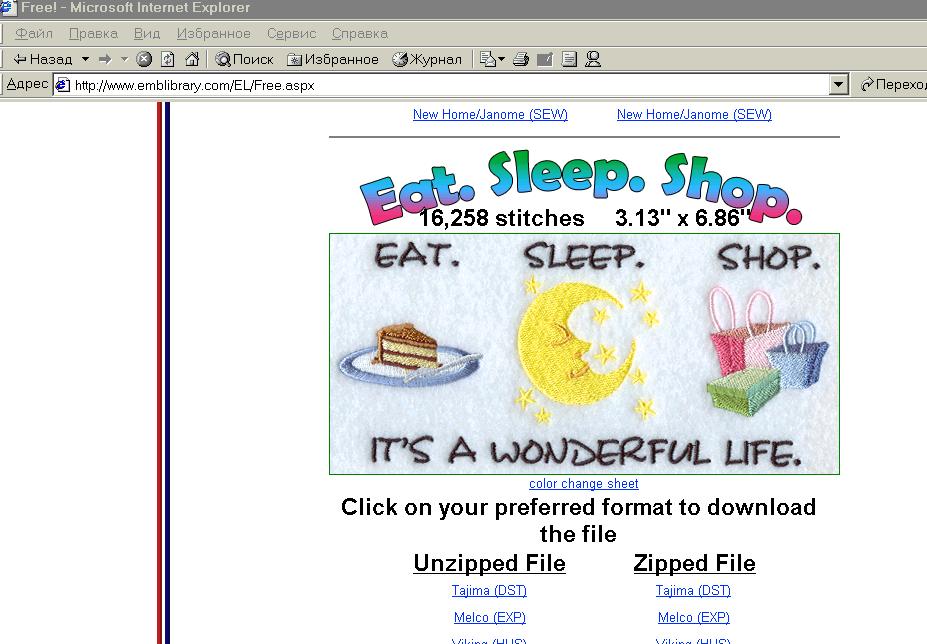Open the forward history dropdown arrow

coord(124,59)
